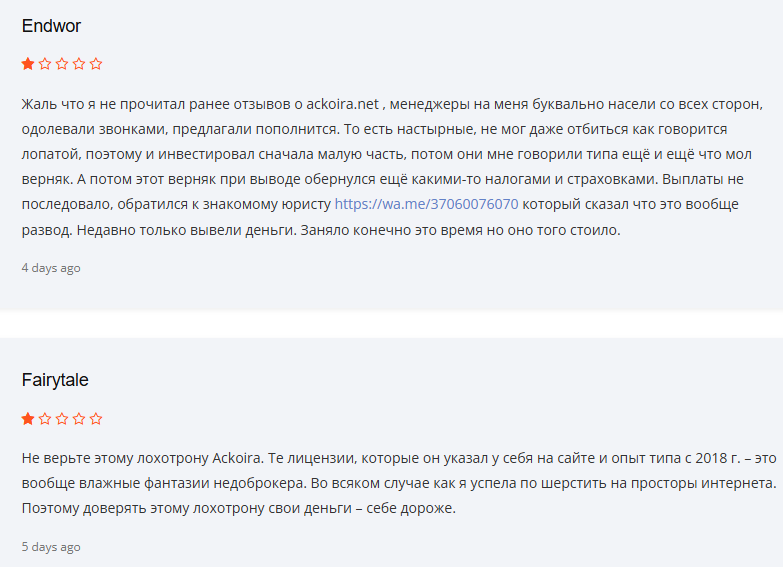Click the third star in Fairytale's rating

click(62, 419)
